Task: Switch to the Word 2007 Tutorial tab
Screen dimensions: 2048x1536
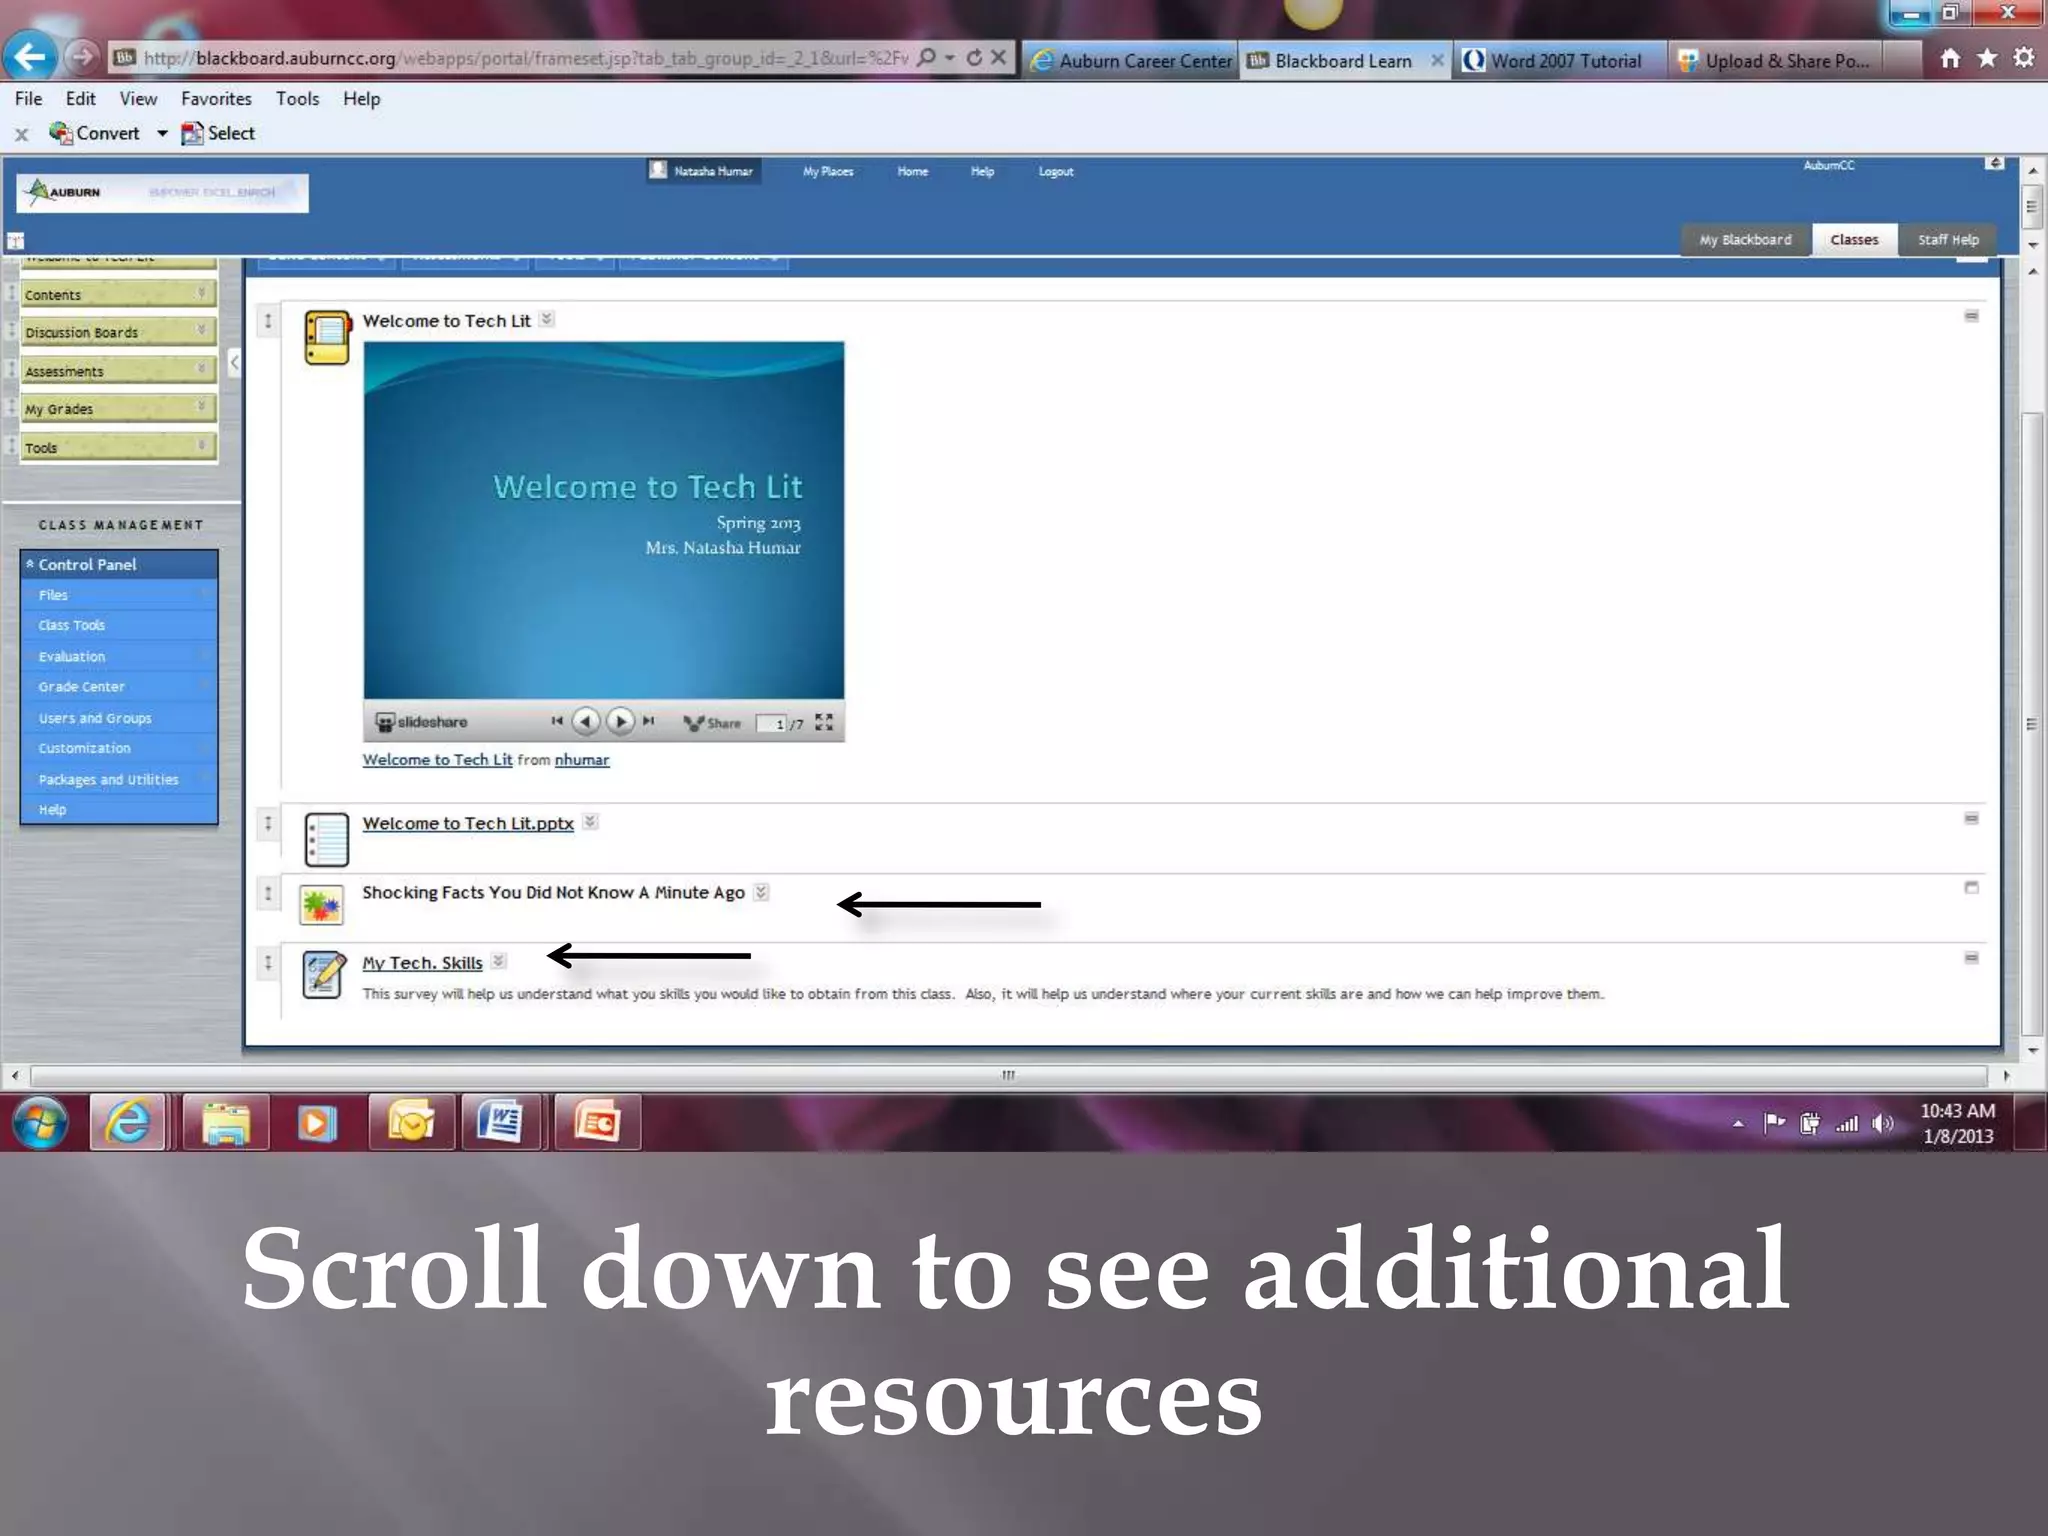Action: [1561, 60]
